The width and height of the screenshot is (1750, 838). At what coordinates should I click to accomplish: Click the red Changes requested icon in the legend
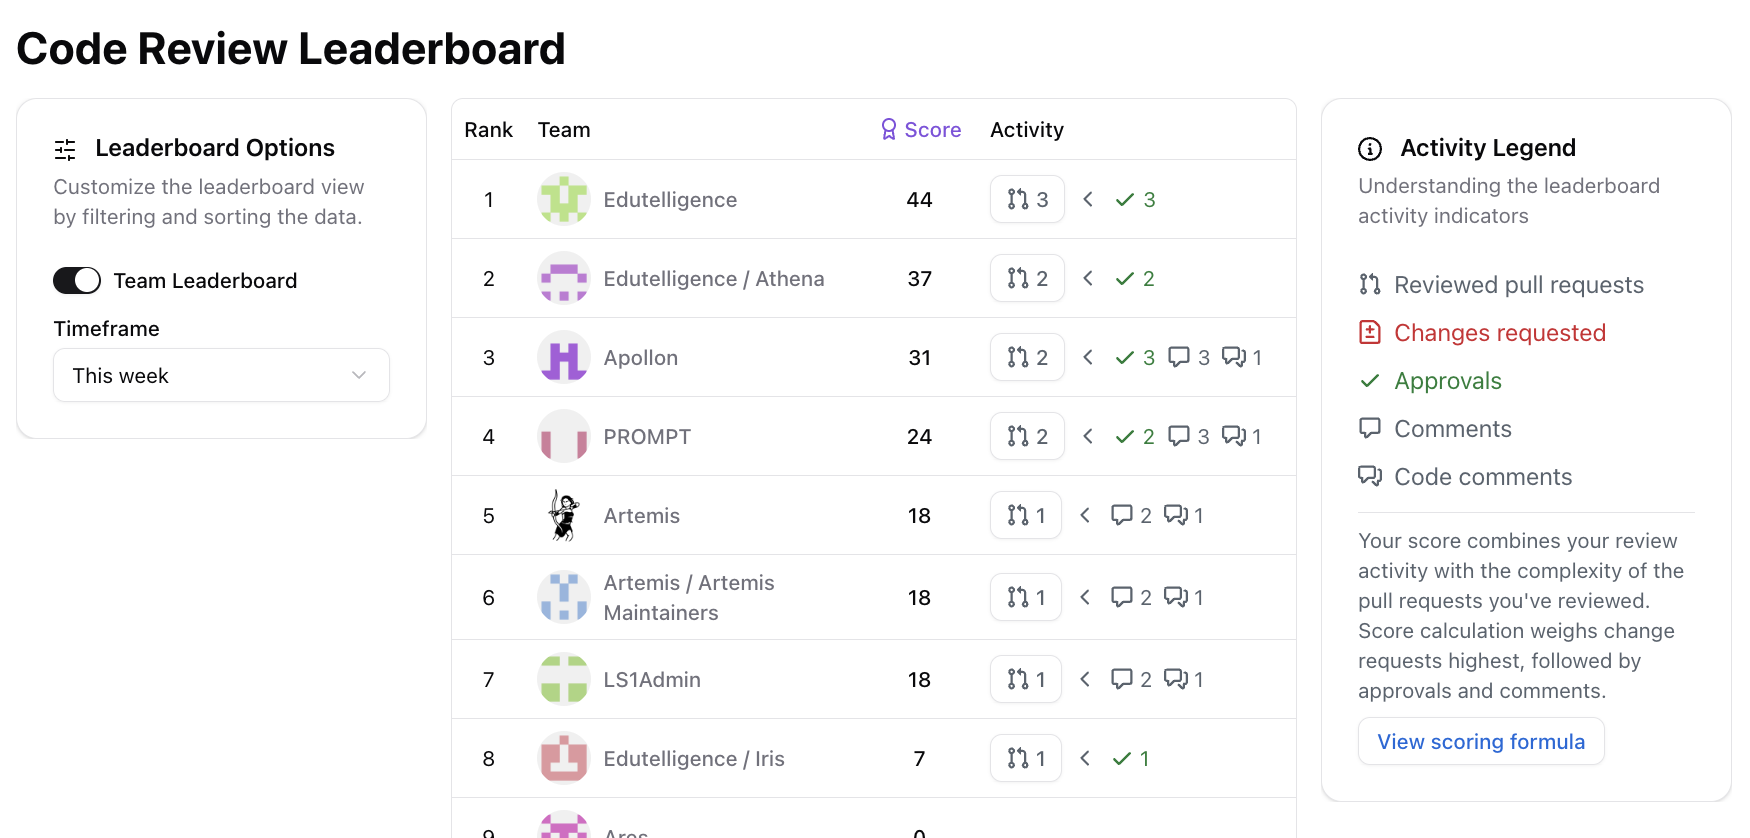1369,332
